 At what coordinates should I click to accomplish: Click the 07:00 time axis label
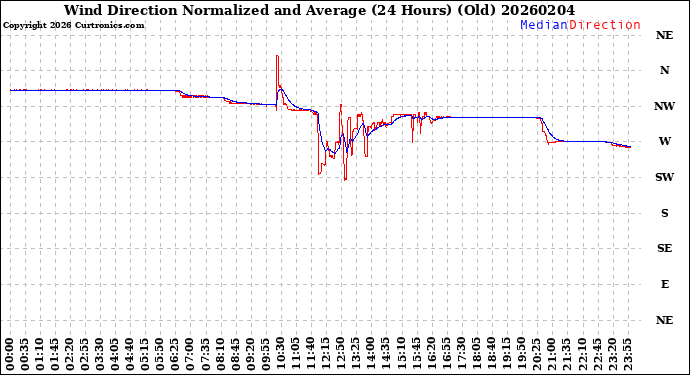click(x=191, y=354)
